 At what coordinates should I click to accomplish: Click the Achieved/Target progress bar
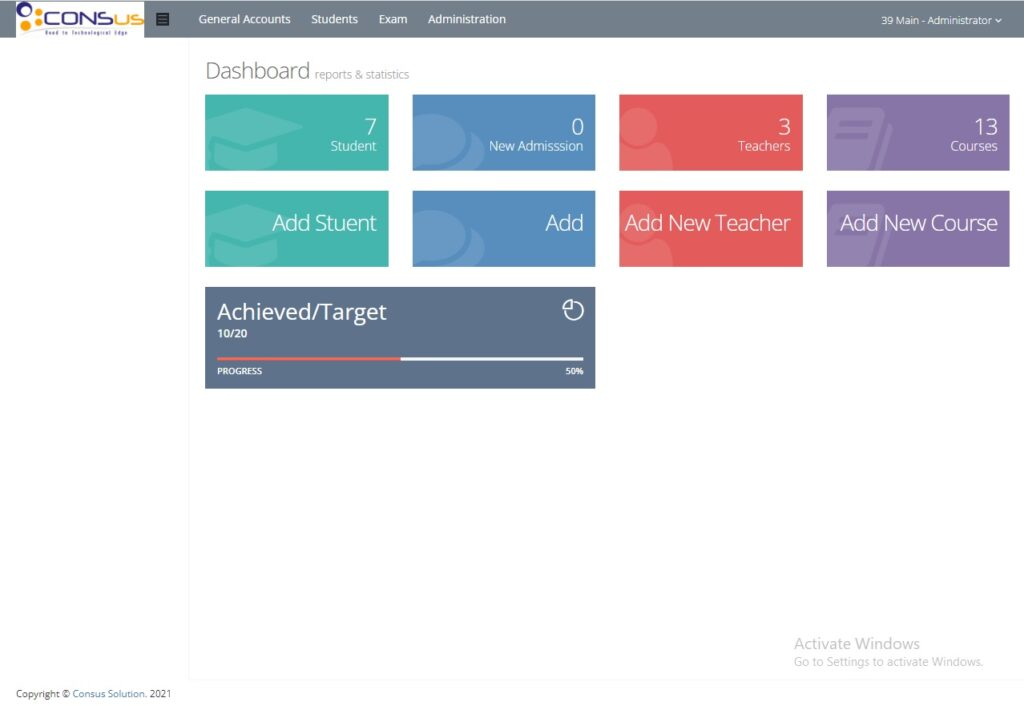click(399, 358)
